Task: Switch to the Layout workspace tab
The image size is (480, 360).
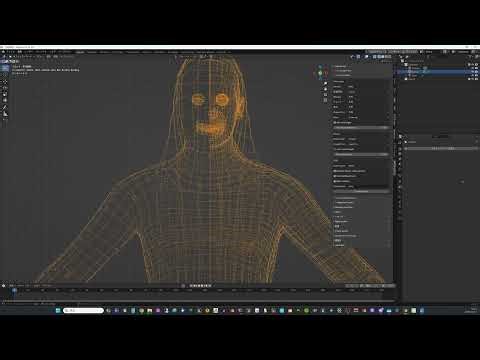Action: 80,52
